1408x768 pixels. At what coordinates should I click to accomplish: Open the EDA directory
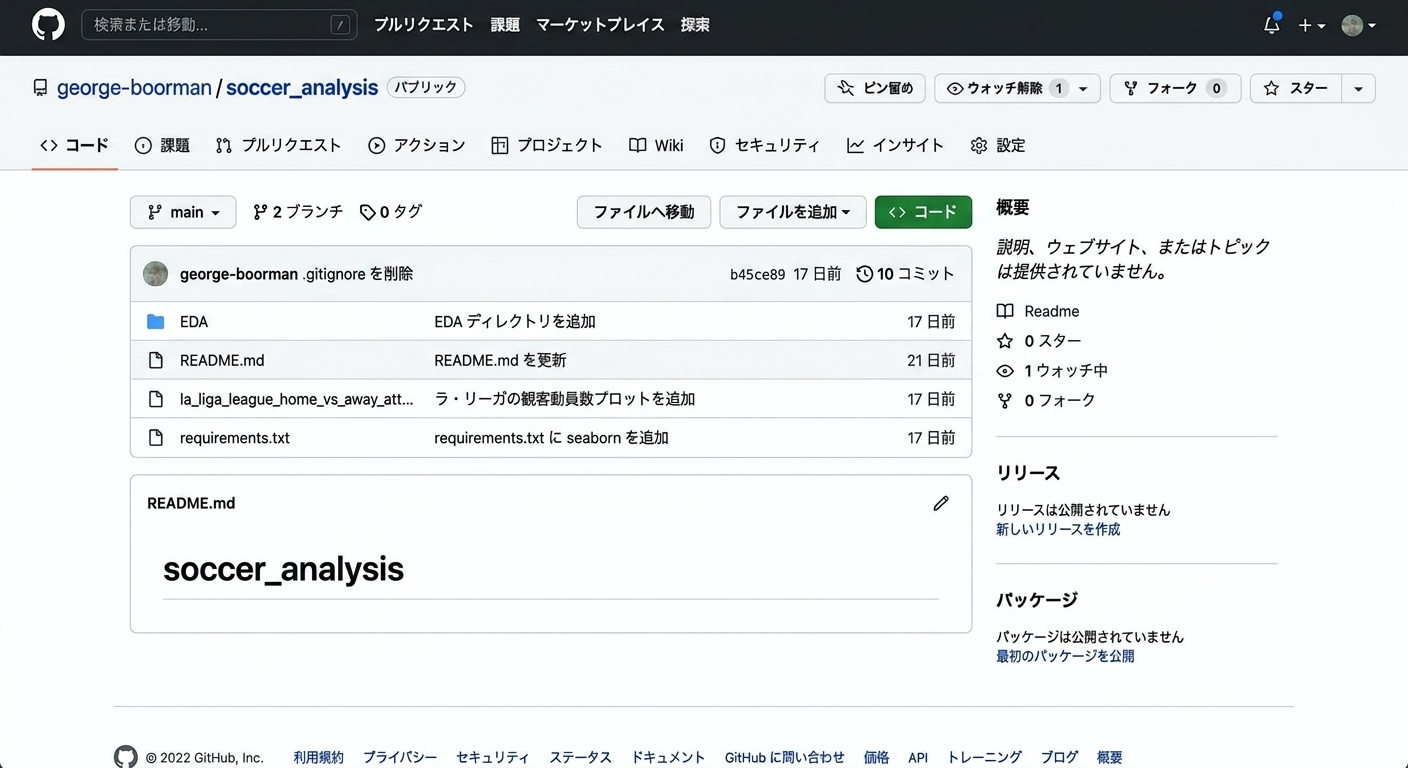pos(194,322)
